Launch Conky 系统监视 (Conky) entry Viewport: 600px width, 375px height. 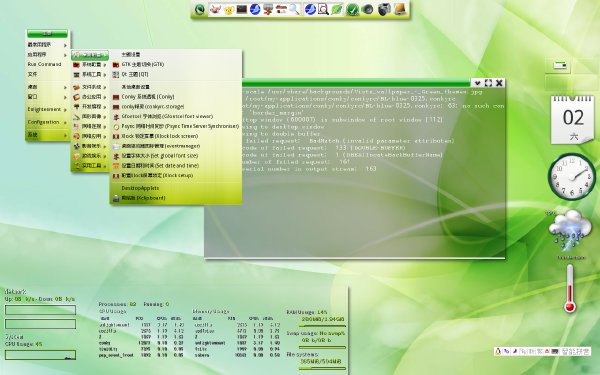176,97
